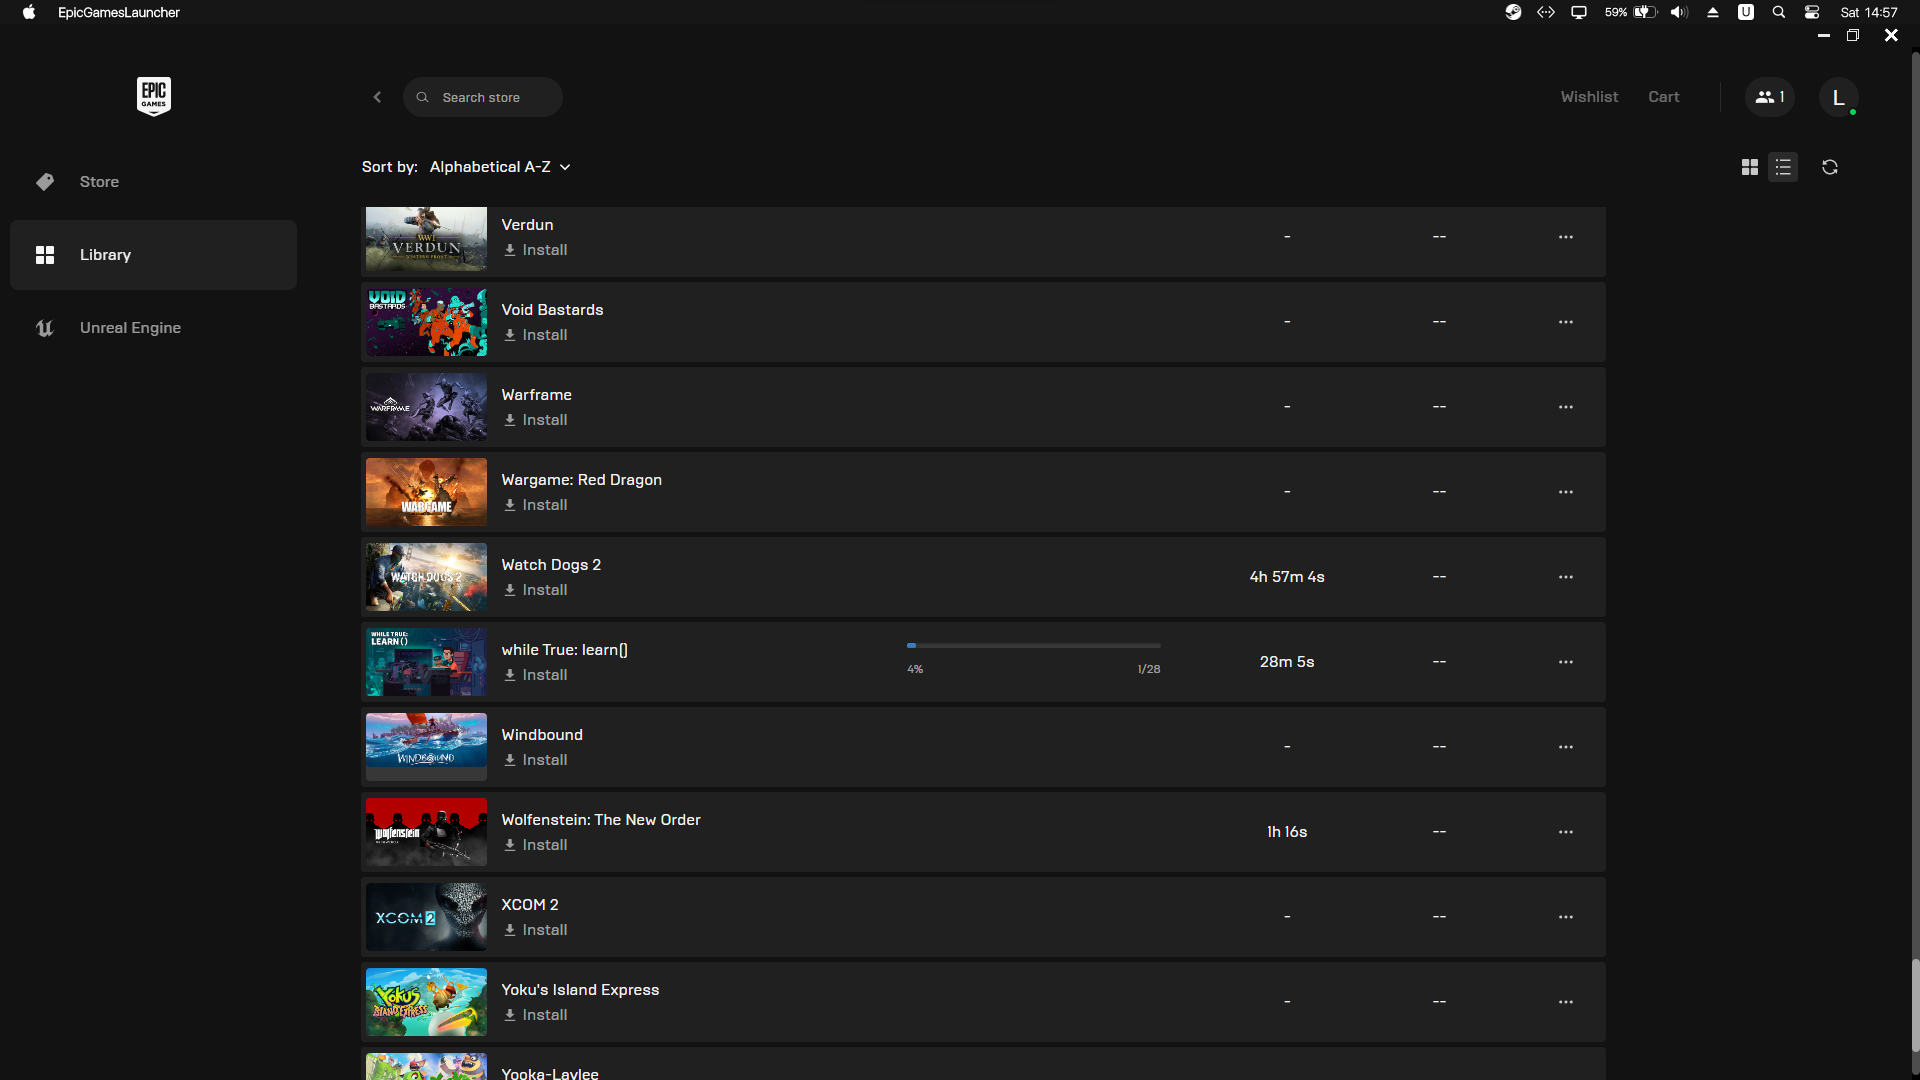The width and height of the screenshot is (1920, 1080).
Task: Open Steam icon in menu bar
Action: (1513, 12)
